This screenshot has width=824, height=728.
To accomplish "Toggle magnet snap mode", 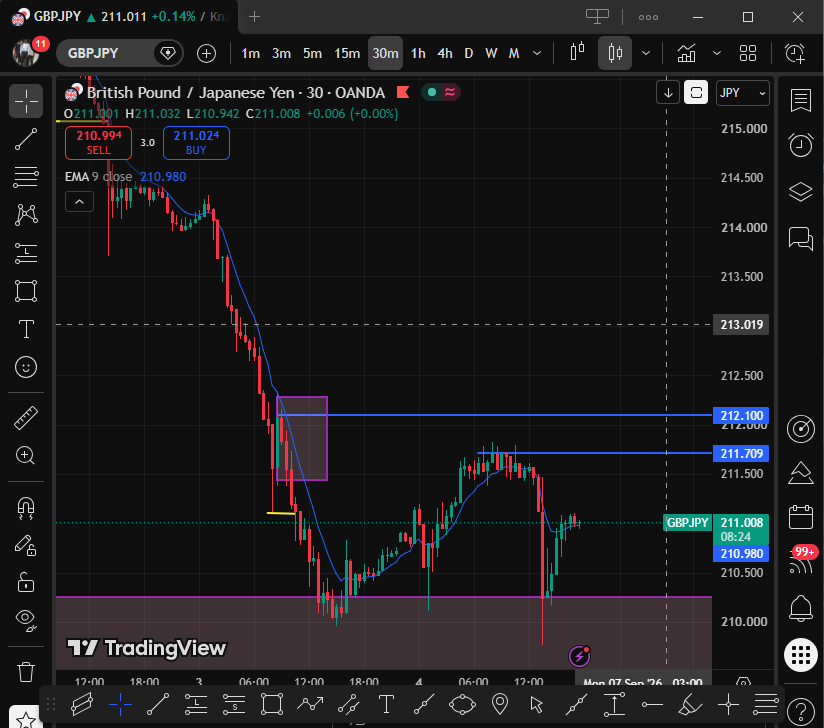I will click(26, 508).
